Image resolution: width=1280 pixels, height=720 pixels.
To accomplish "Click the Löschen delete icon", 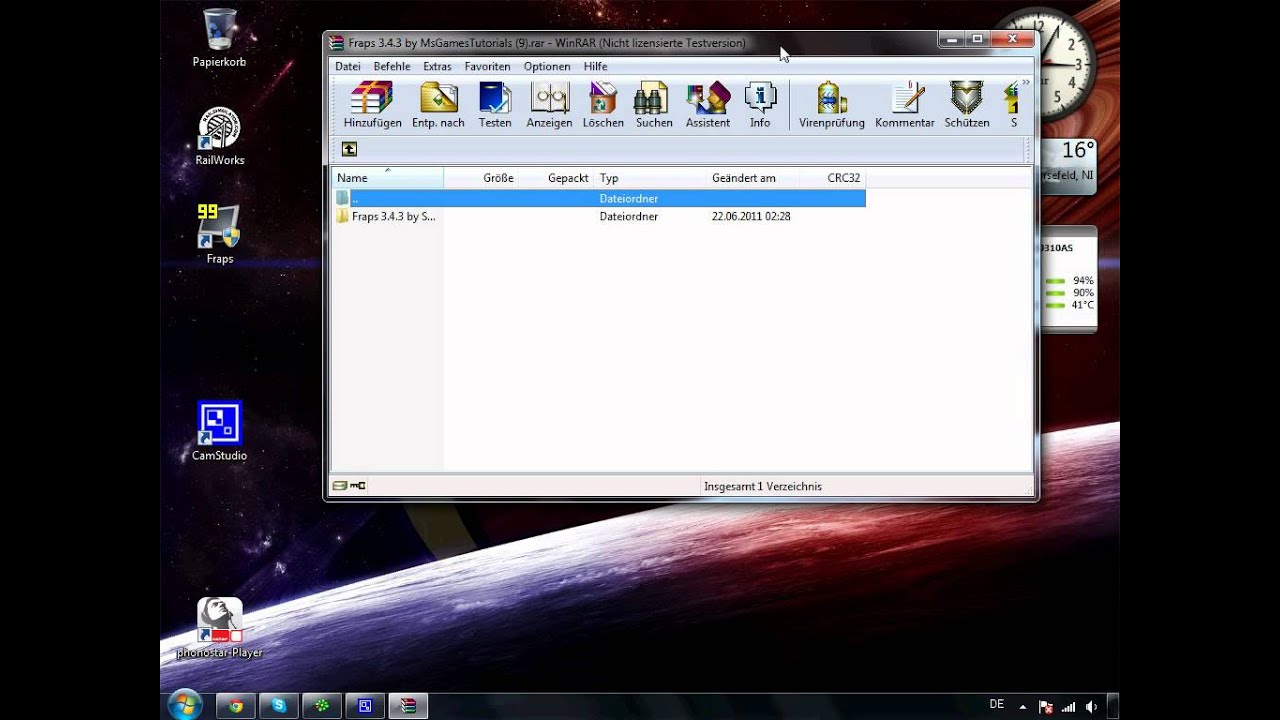I will click(603, 105).
